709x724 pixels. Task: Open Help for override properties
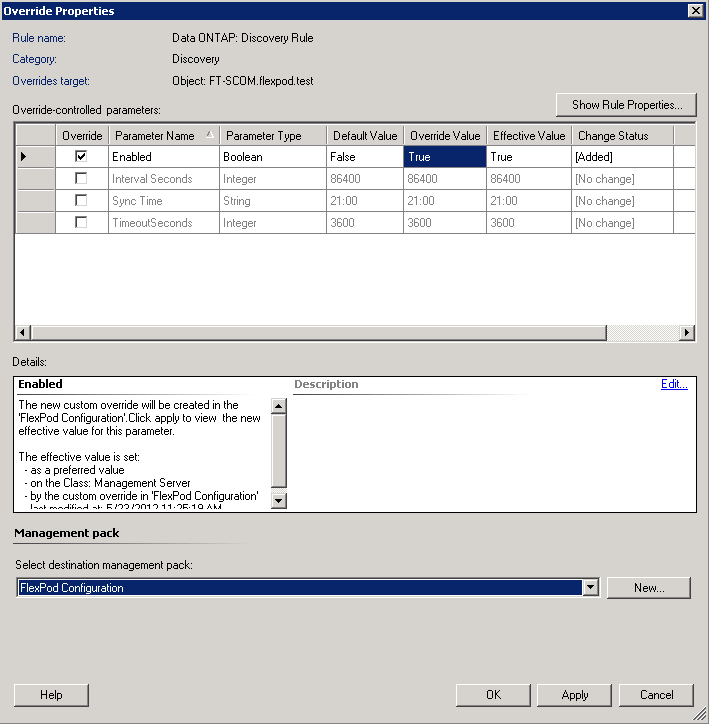[x=51, y=695]
